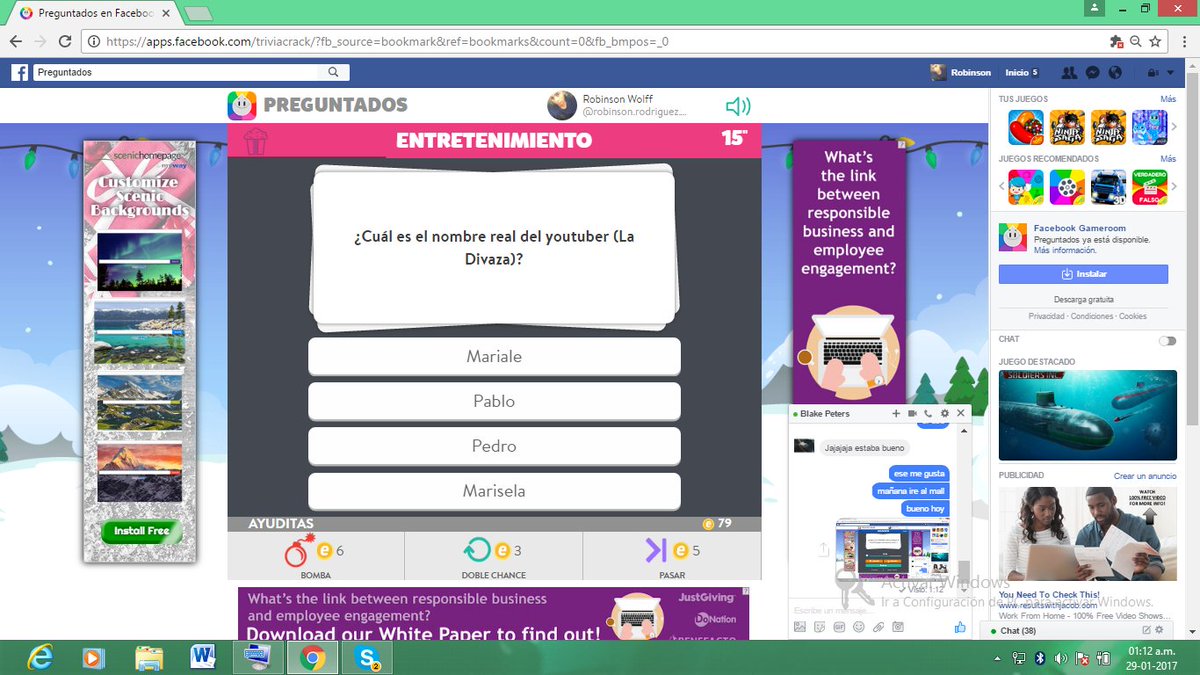Open the privacy shortcuts lock icon
1200x675 pixels.
click(1153, 73)
